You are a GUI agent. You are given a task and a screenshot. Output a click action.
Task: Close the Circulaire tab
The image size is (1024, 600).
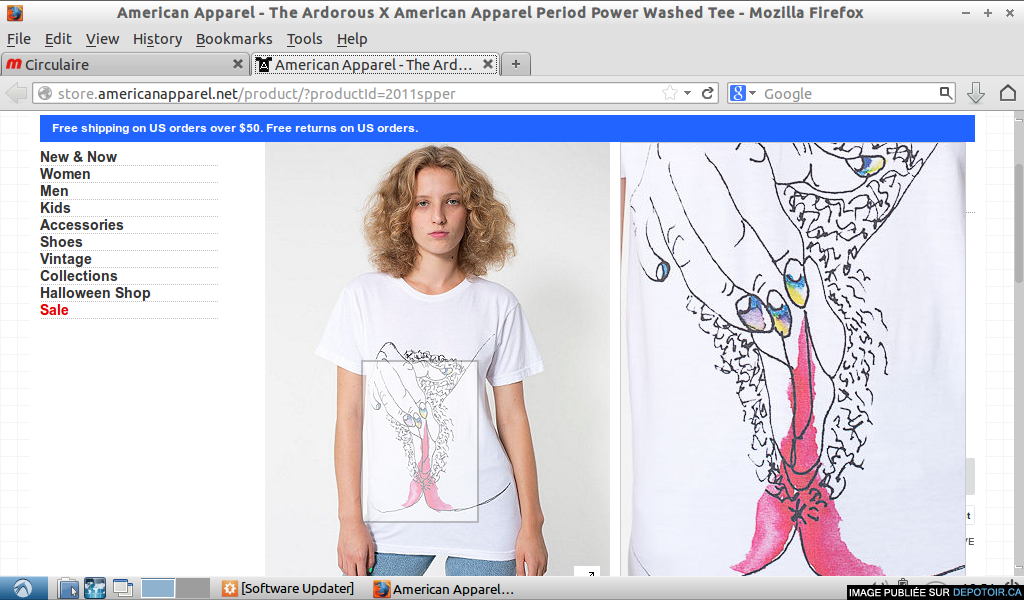pyautogui.click(x=238, y=64)
